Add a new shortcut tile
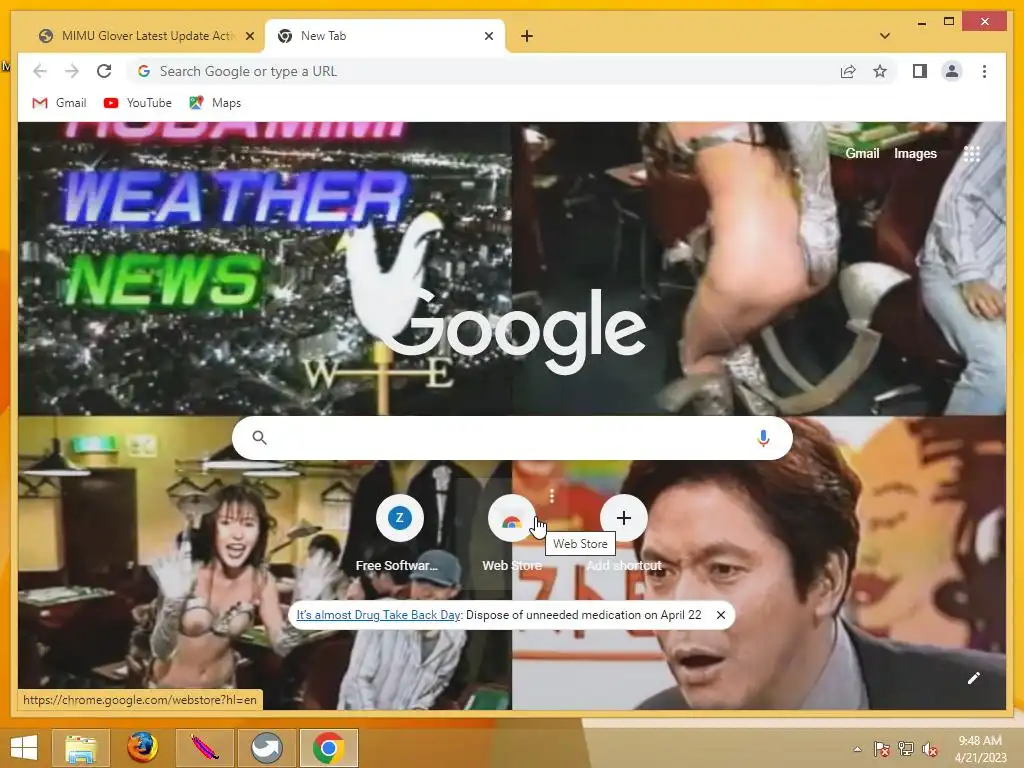This screenshot has width=1024, height=768. [624, 533]
